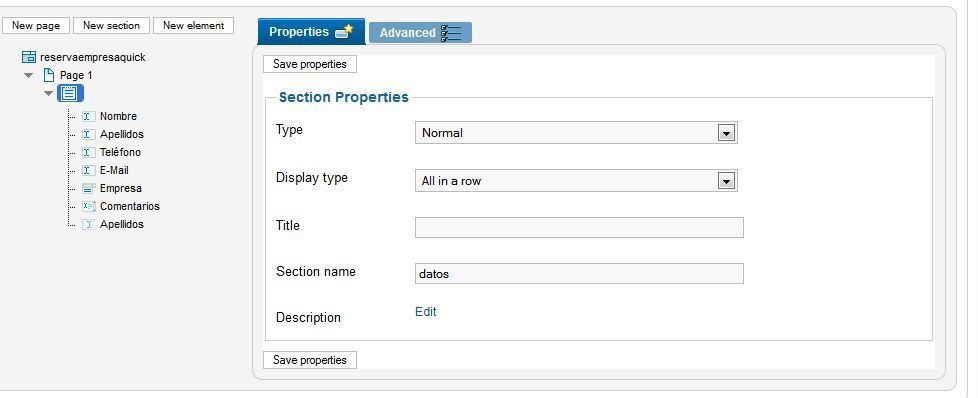The height and width of the screenshot is (398, 978).
Task: Collapse the Page 1 tree node
Action: [29, 75]
